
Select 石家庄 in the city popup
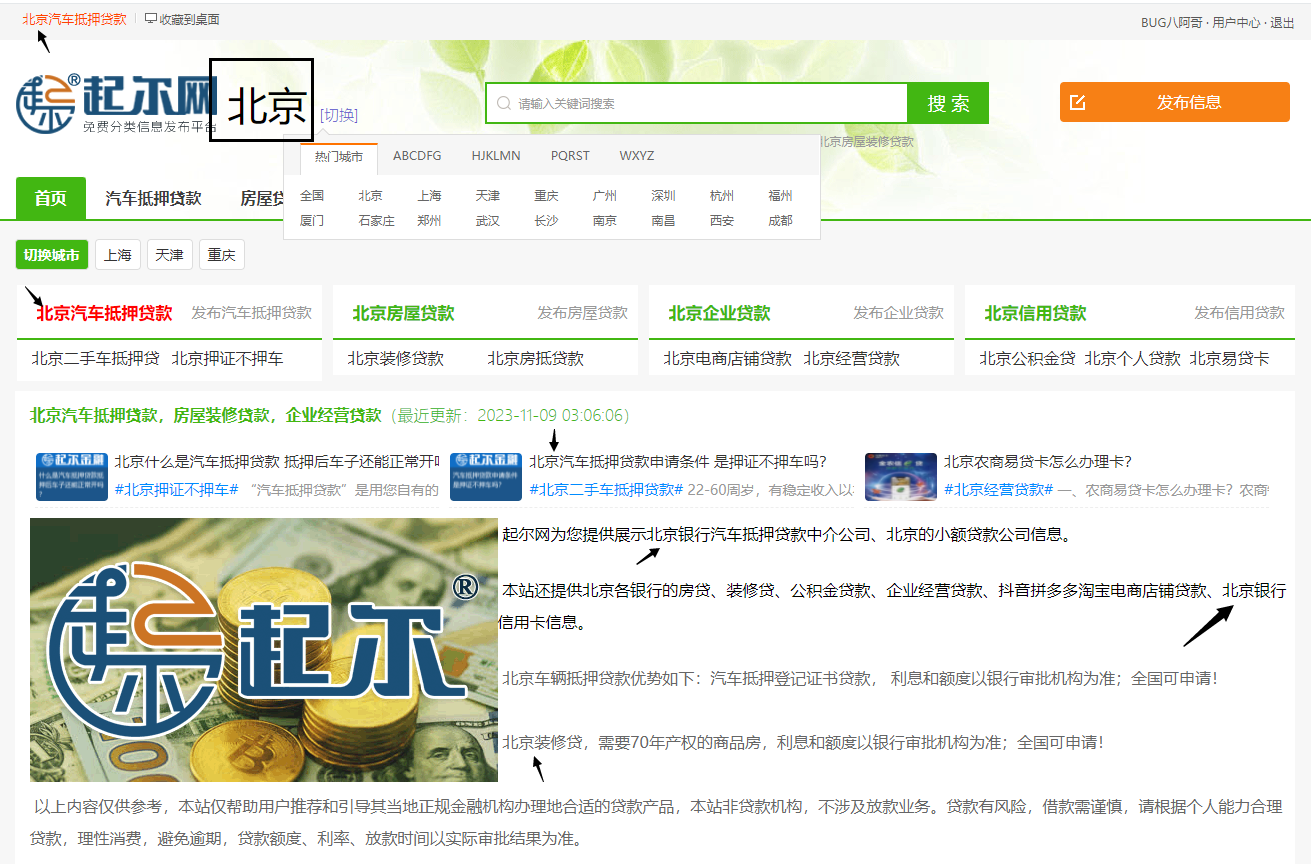[x=377, y=220]
